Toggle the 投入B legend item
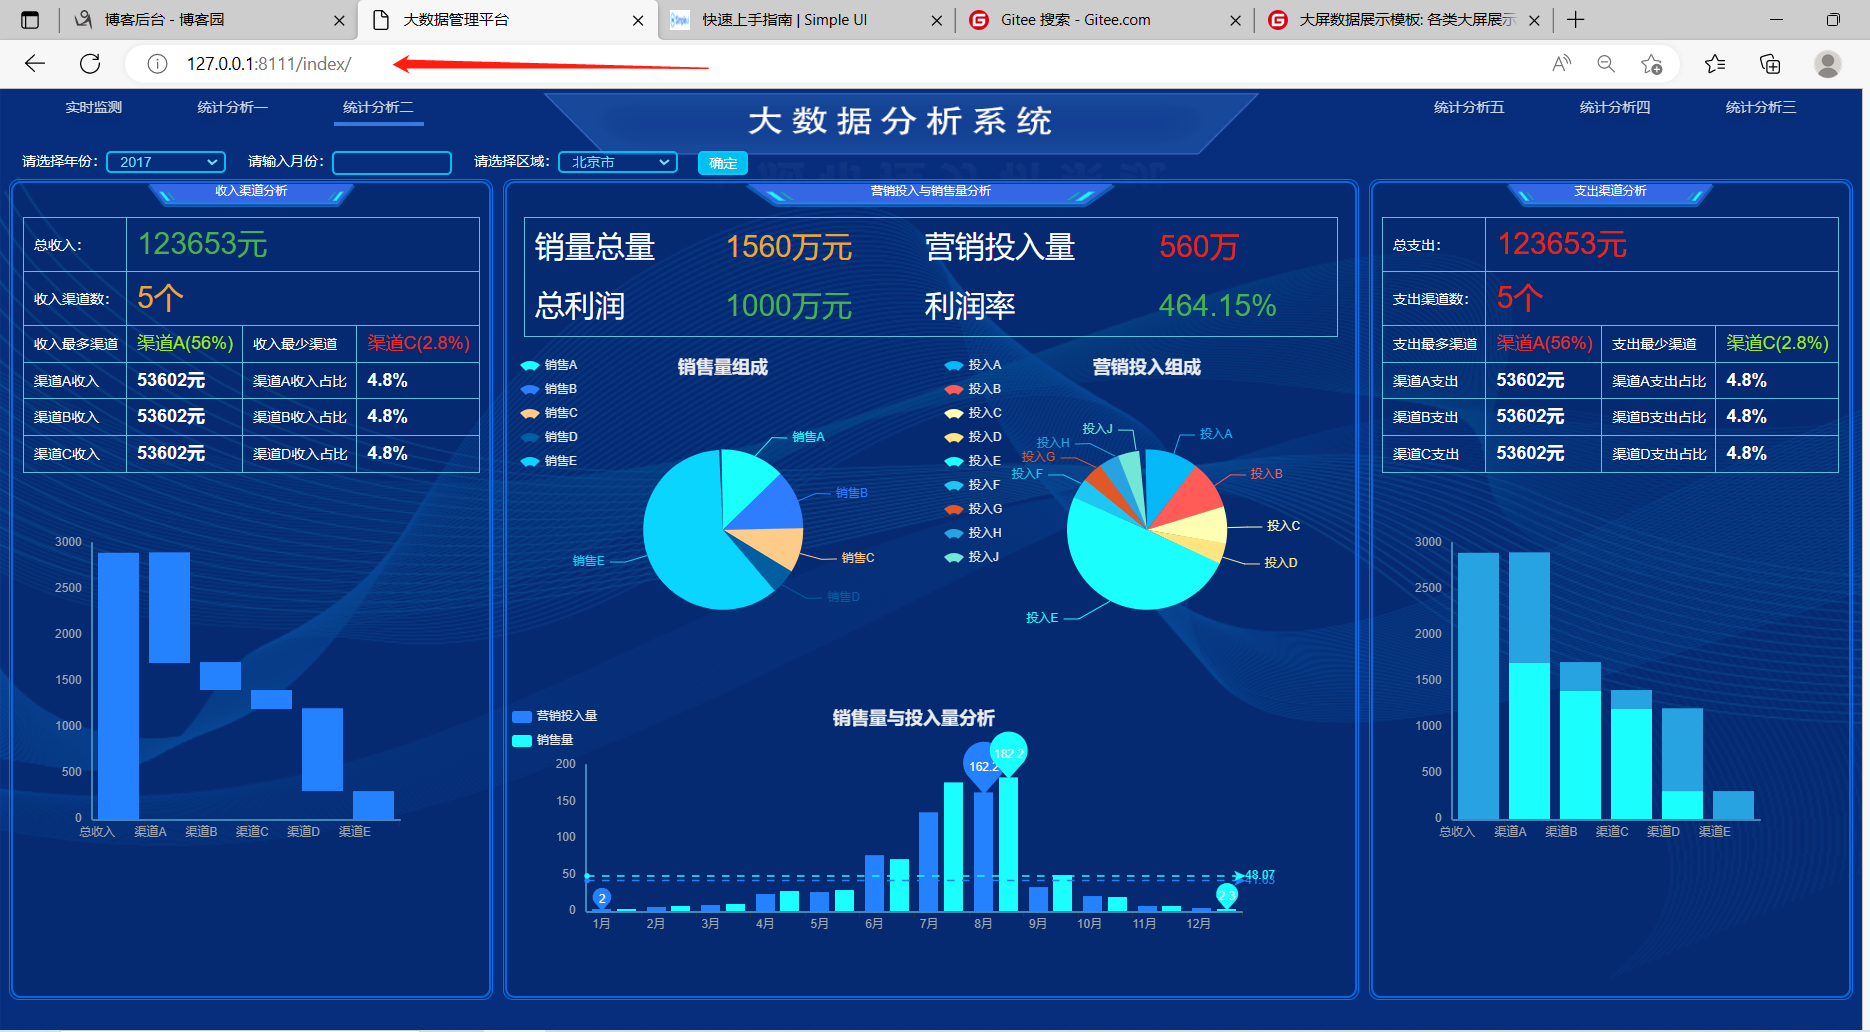The height and width of the screenshot is (1032, 1870). tap(973, 389)
